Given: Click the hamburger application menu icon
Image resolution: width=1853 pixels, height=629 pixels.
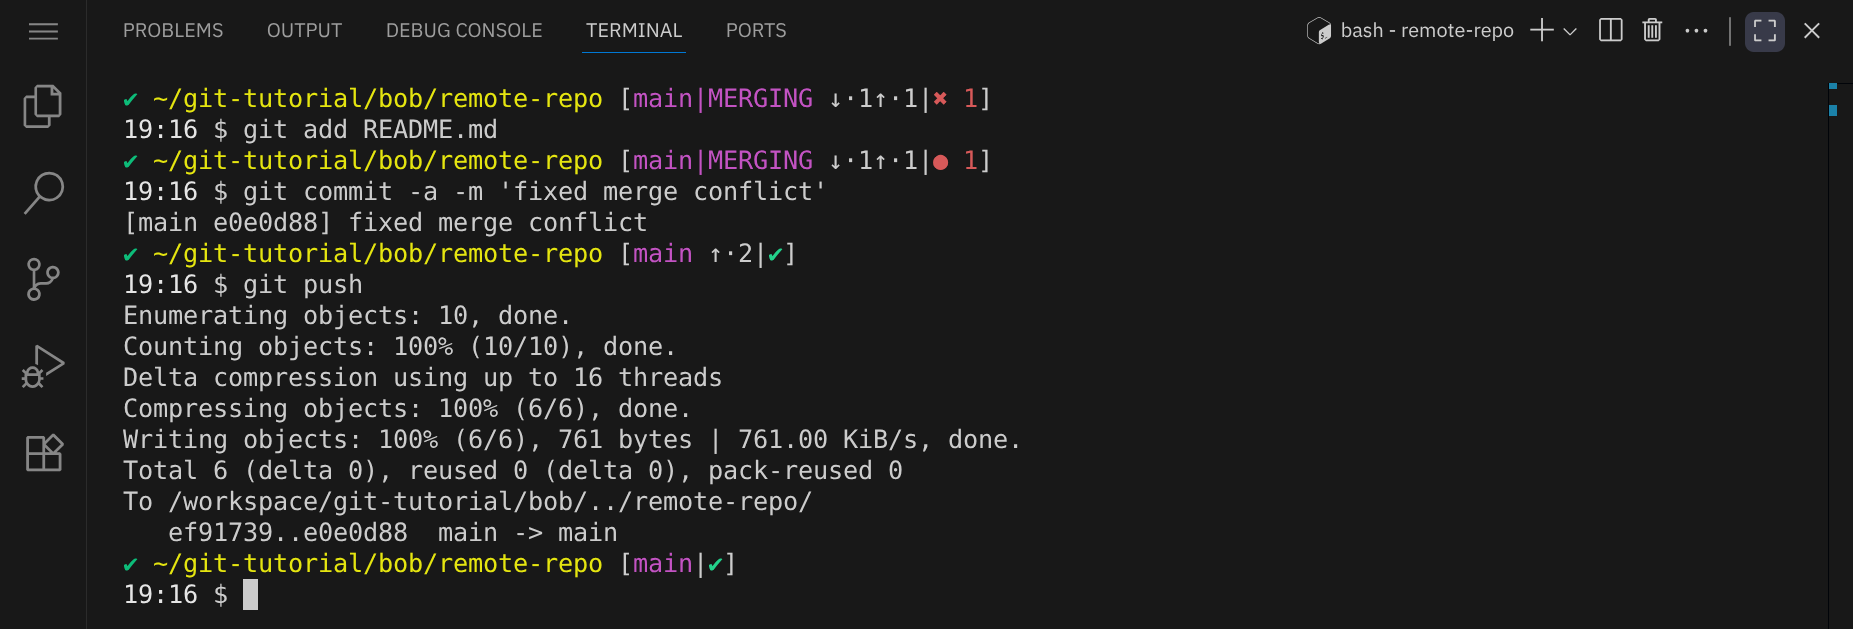Looking at the screenshot, I should (43, 32).
